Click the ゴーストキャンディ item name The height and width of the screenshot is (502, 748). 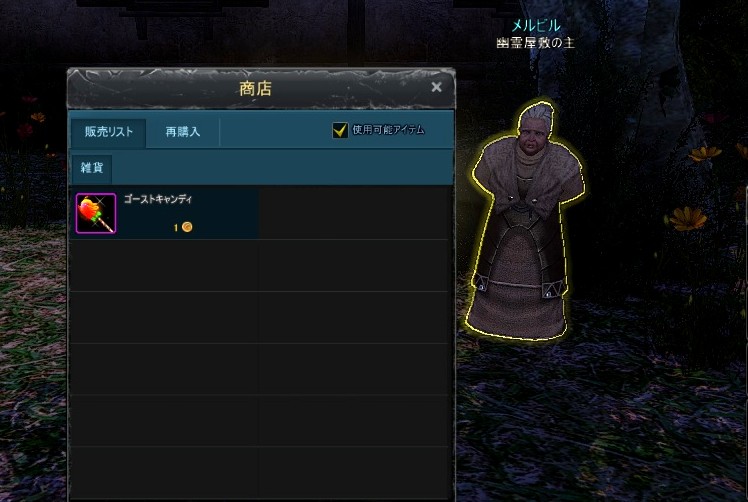[158, 199]
